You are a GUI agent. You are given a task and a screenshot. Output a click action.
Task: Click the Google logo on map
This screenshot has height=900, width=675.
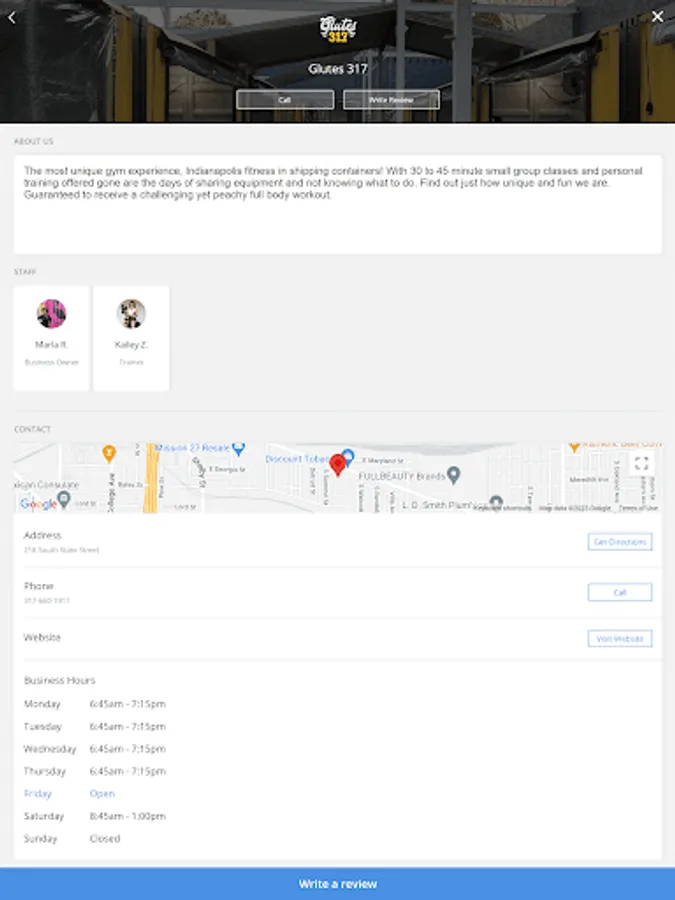[38, 504]
